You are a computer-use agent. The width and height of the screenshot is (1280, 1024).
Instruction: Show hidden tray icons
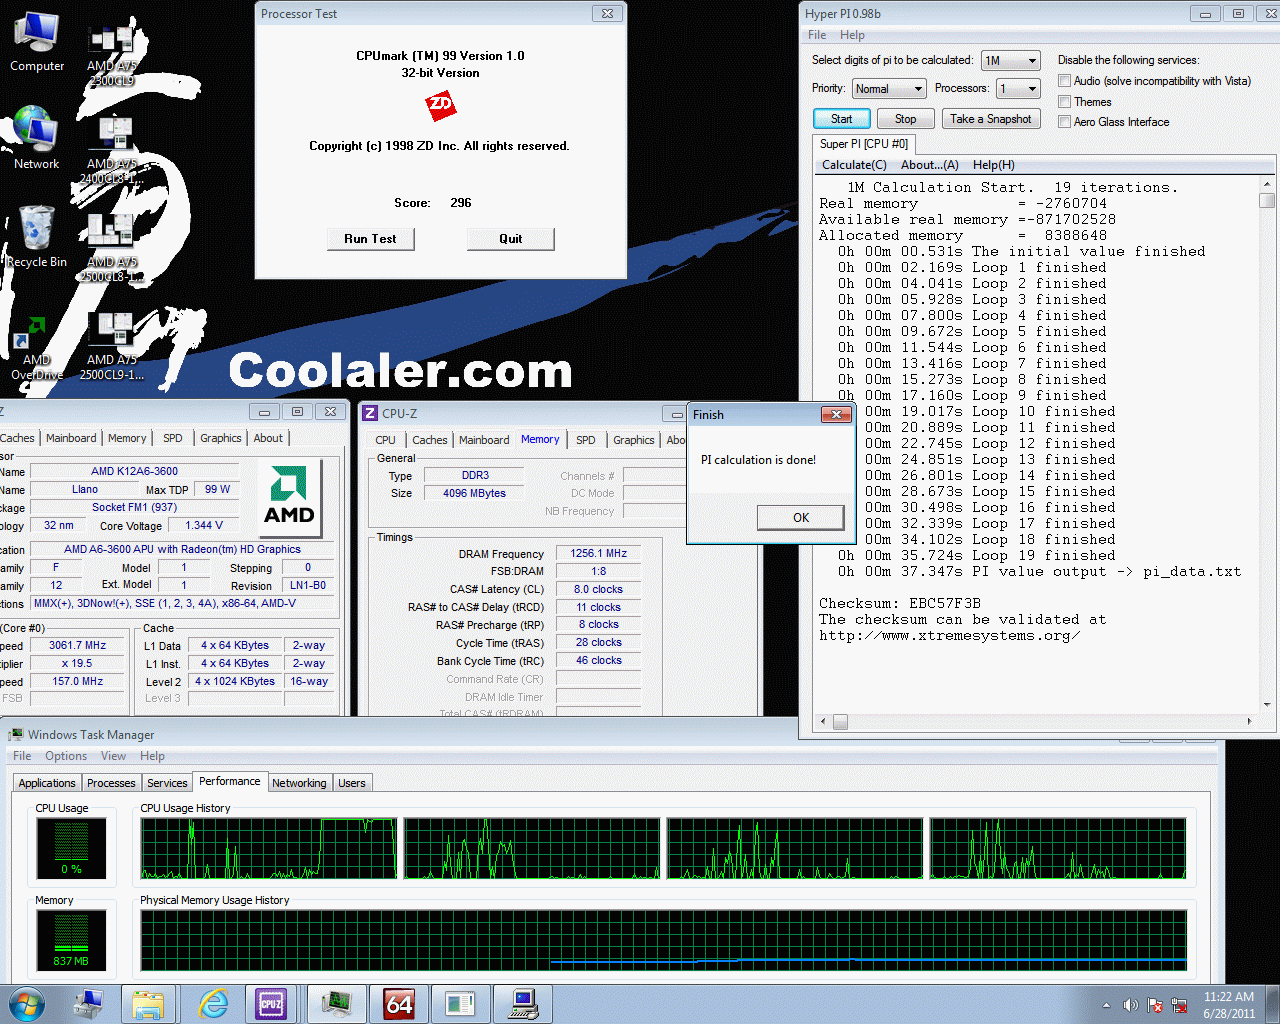(1106, 1005)
